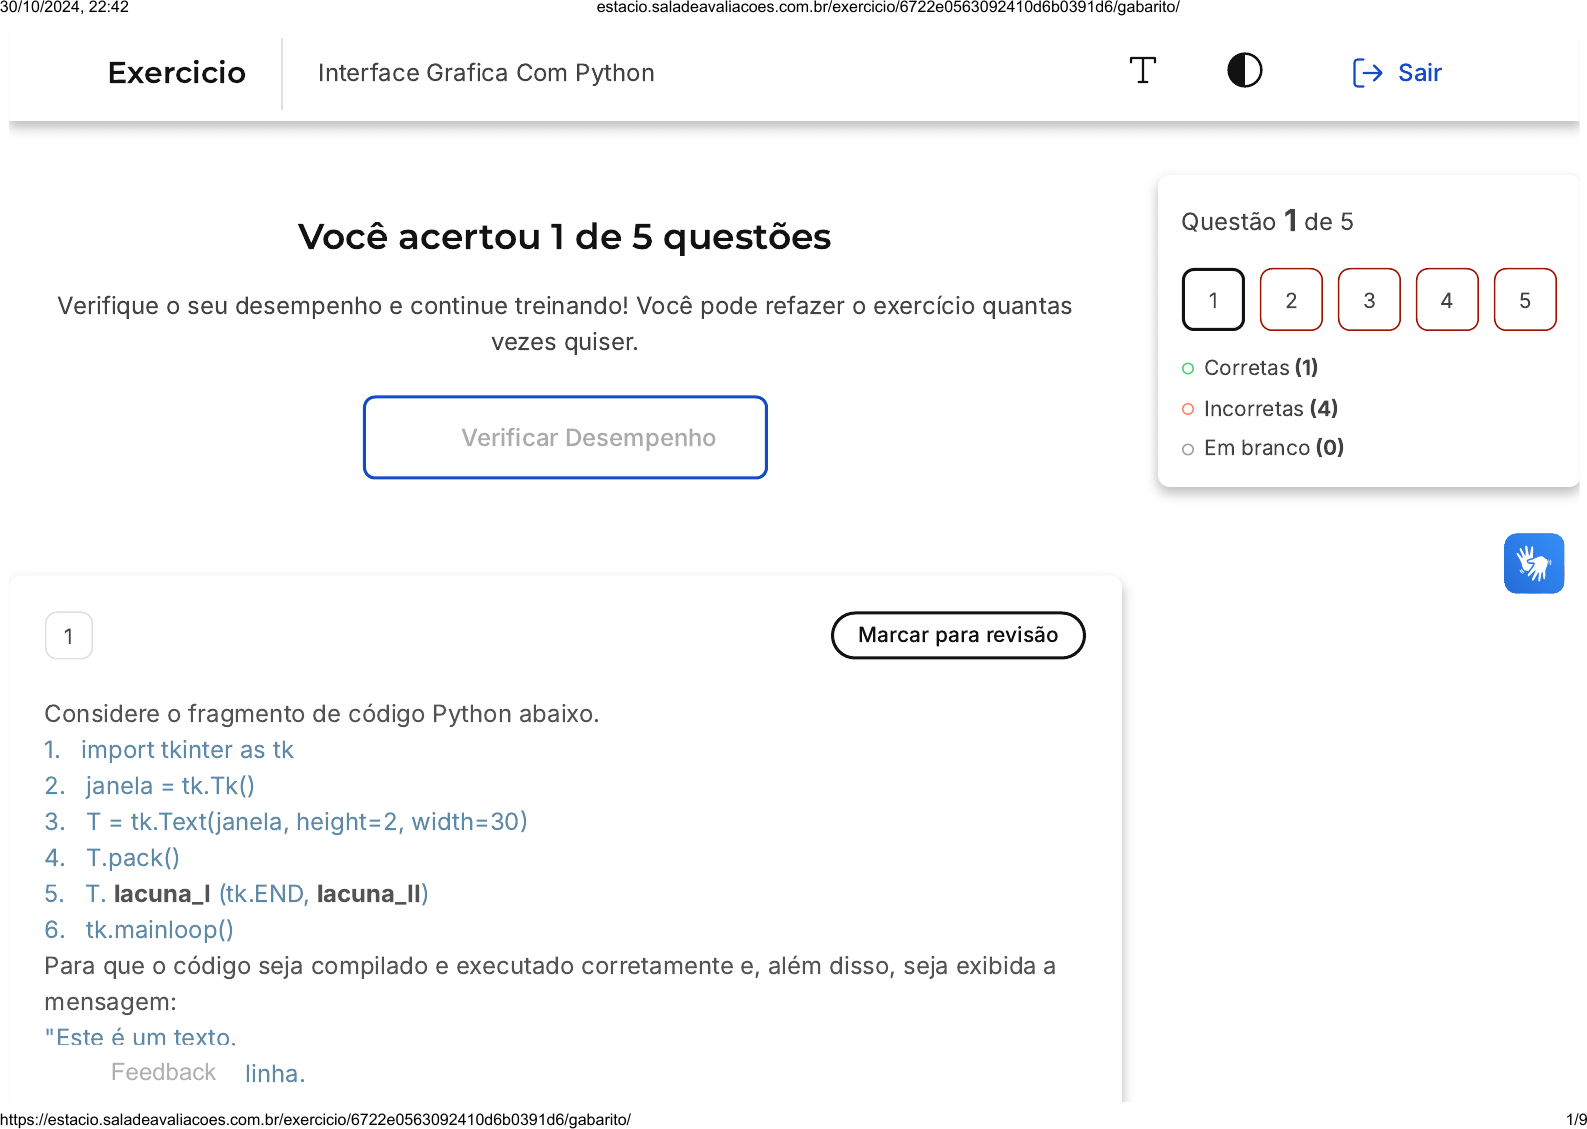This screenshot has height=1129, width=1587.
Task: Click the Feedback button below the question
Action: click(x=163, y=1072)
